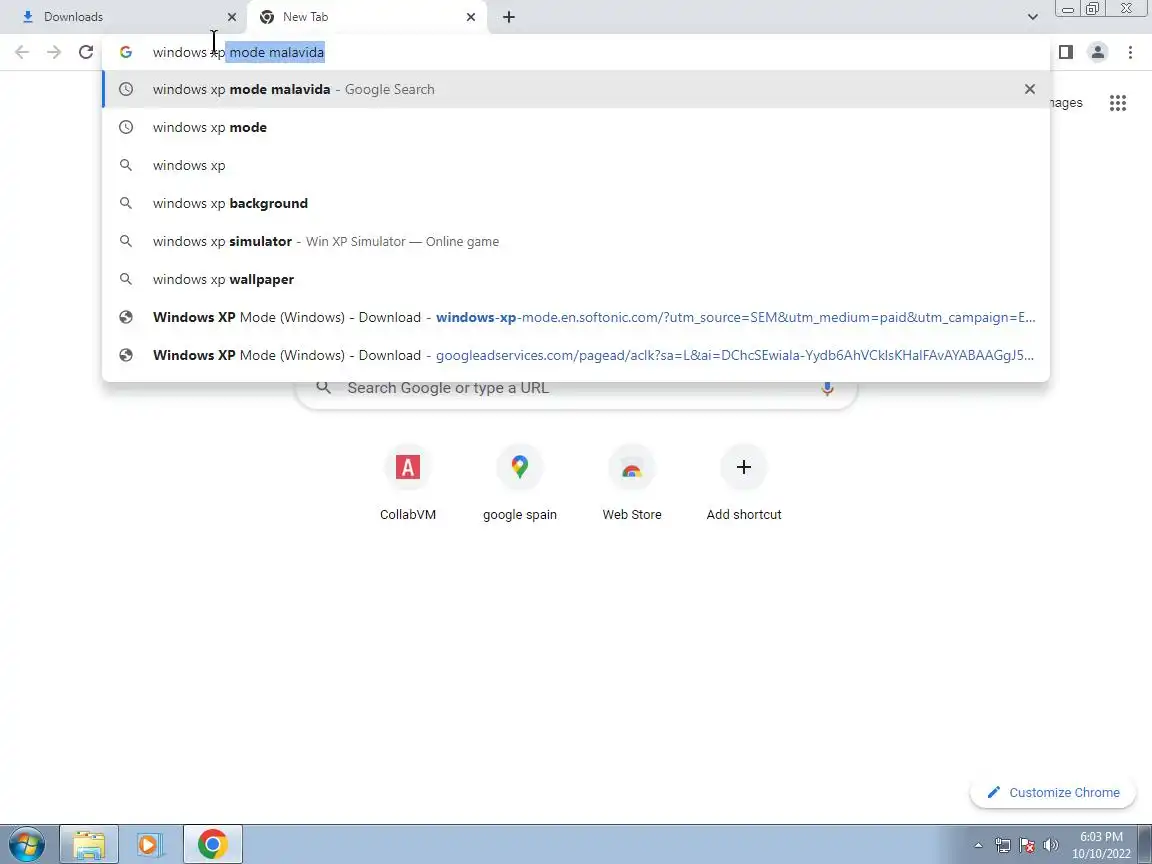Open the googleadservices Windows XP Mode link
Viewport: 1152px width, 864px height.
pyautogui.click(x=576, y=356)
